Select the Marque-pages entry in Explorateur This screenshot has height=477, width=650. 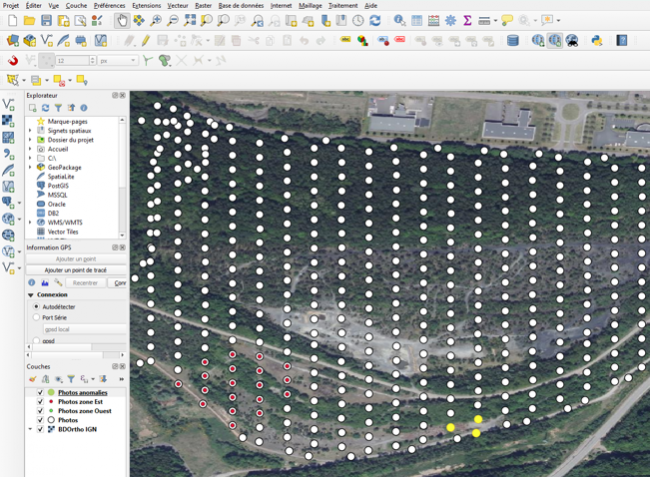point(67,121)
